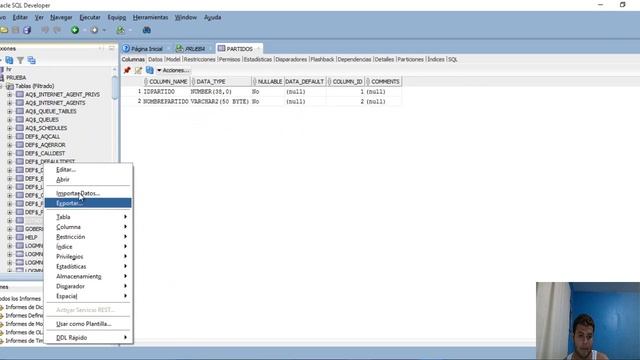This screenshot has height=360, width=640.
Task: Select the hr connection in tree
Action: 9,69
